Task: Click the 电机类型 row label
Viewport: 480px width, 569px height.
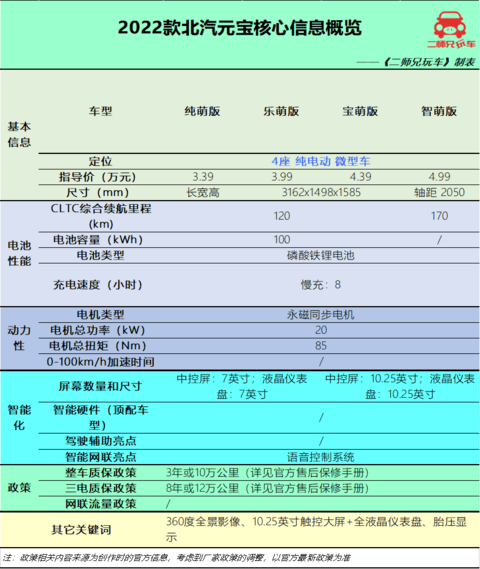Action: tap(100, 314)
